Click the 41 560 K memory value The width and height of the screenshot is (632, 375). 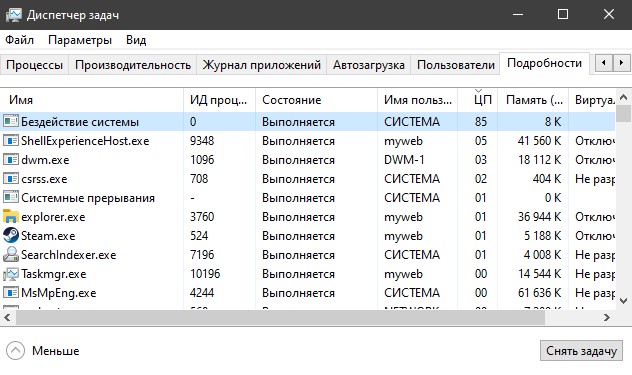click(x=539, y=141)
